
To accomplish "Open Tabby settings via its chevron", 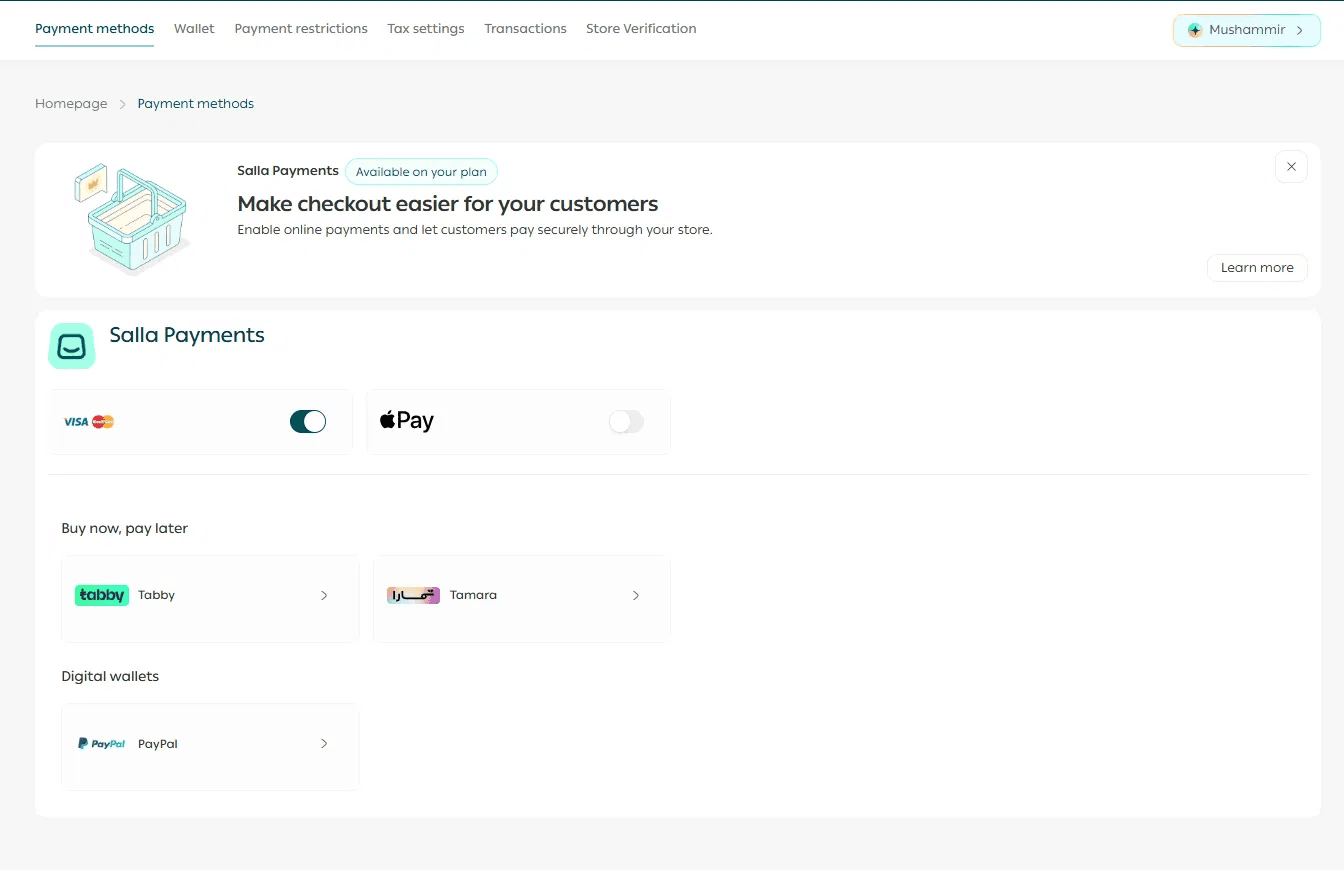I will [x=324, y=596].
